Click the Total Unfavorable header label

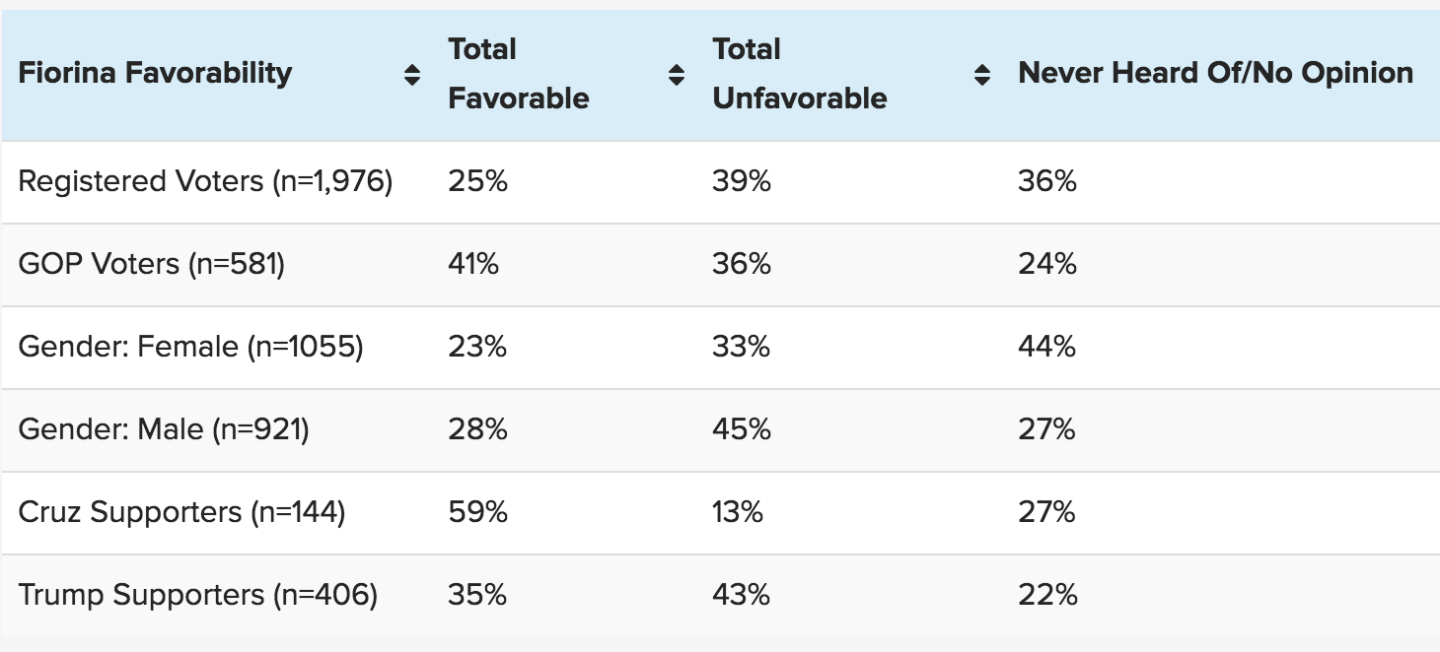coord(799,73)
